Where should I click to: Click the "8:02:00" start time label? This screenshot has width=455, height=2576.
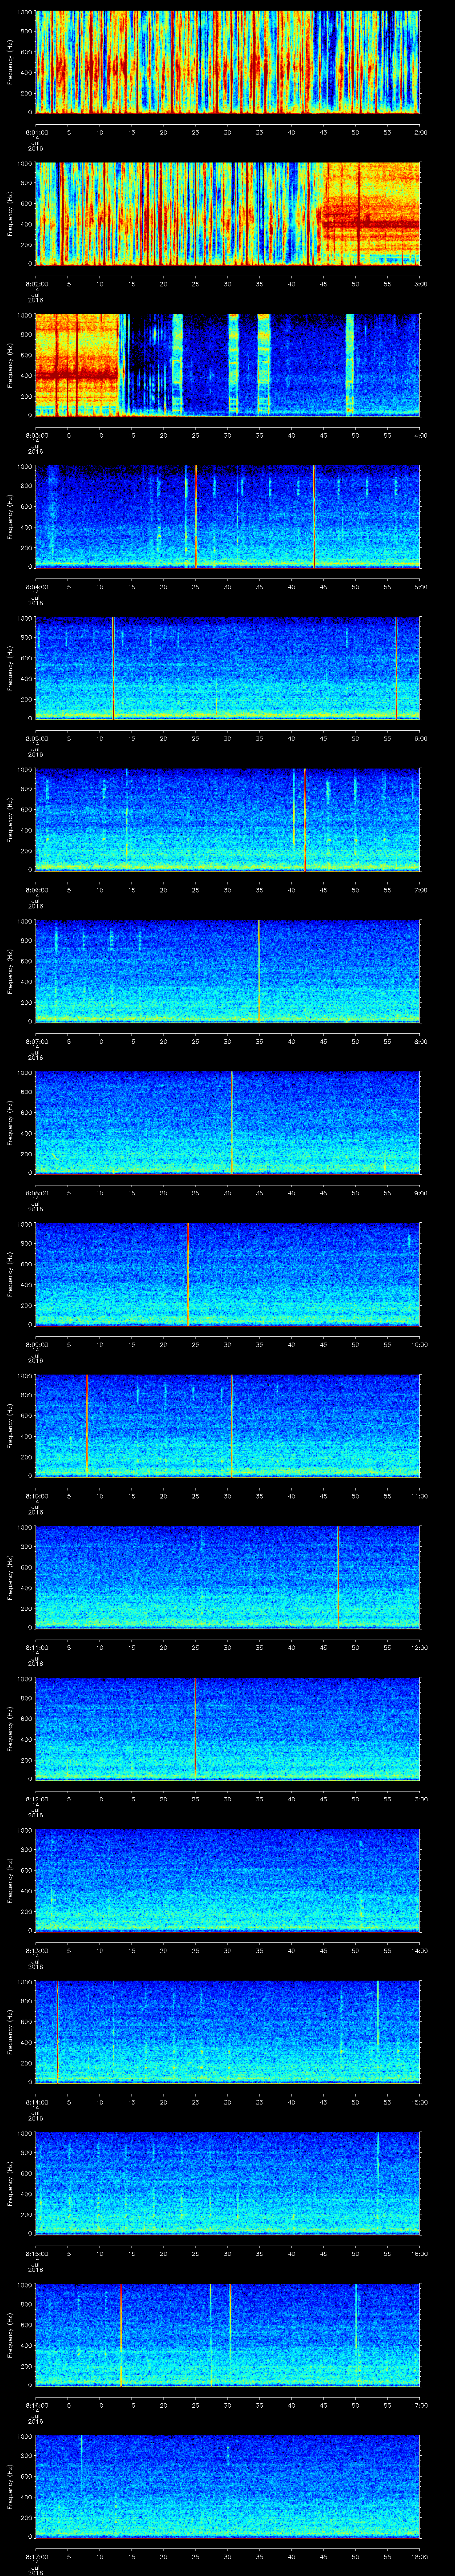(x=36, y=284)
